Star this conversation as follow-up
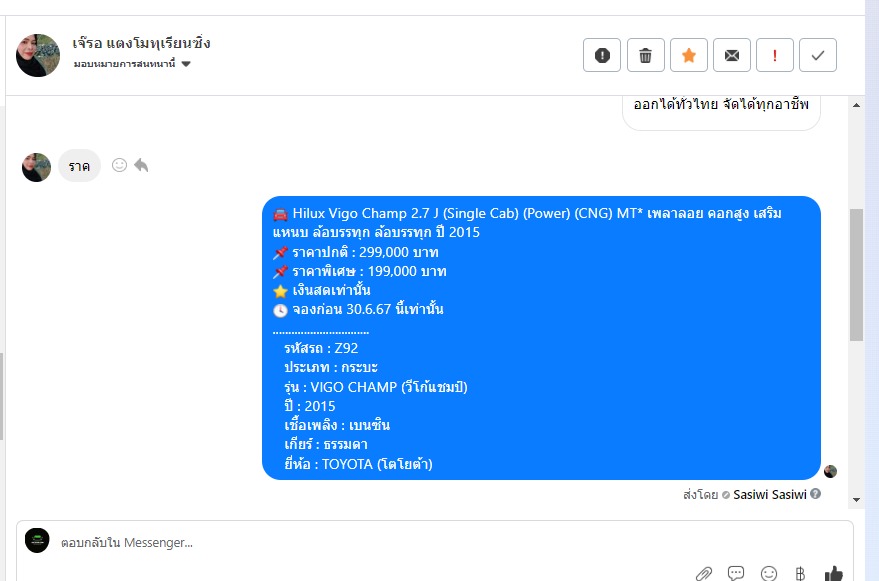 tap(688, 55)
